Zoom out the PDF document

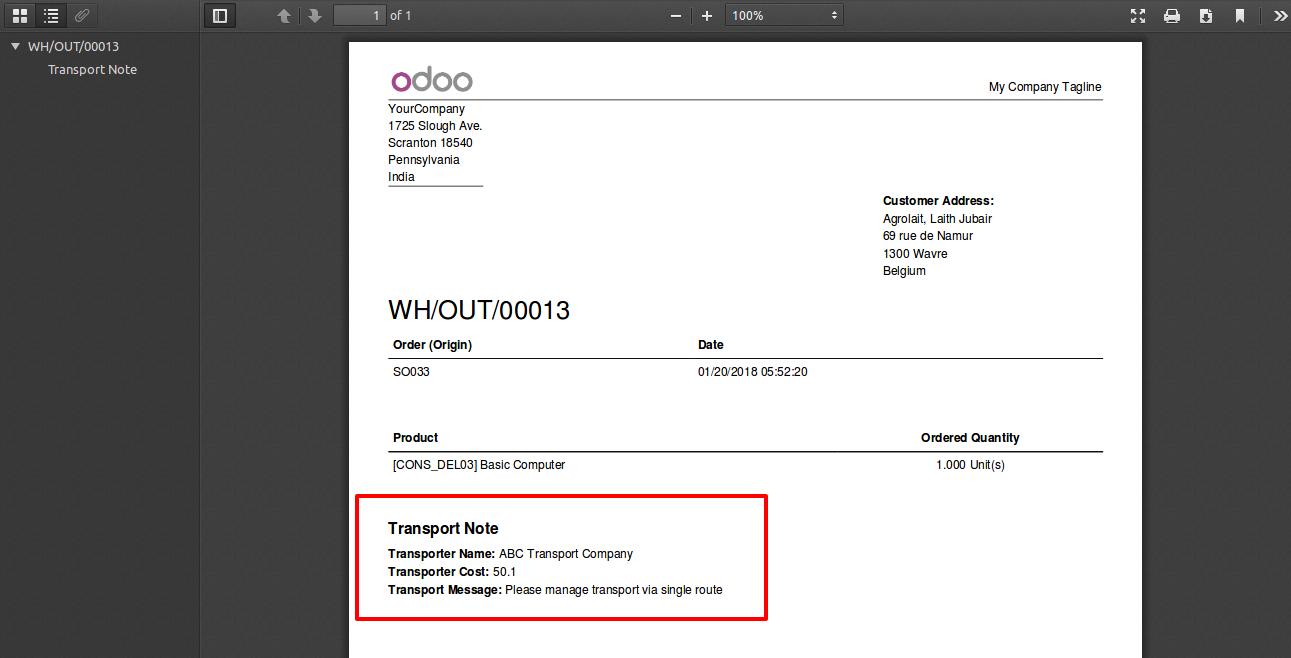(x=676, y=15)
